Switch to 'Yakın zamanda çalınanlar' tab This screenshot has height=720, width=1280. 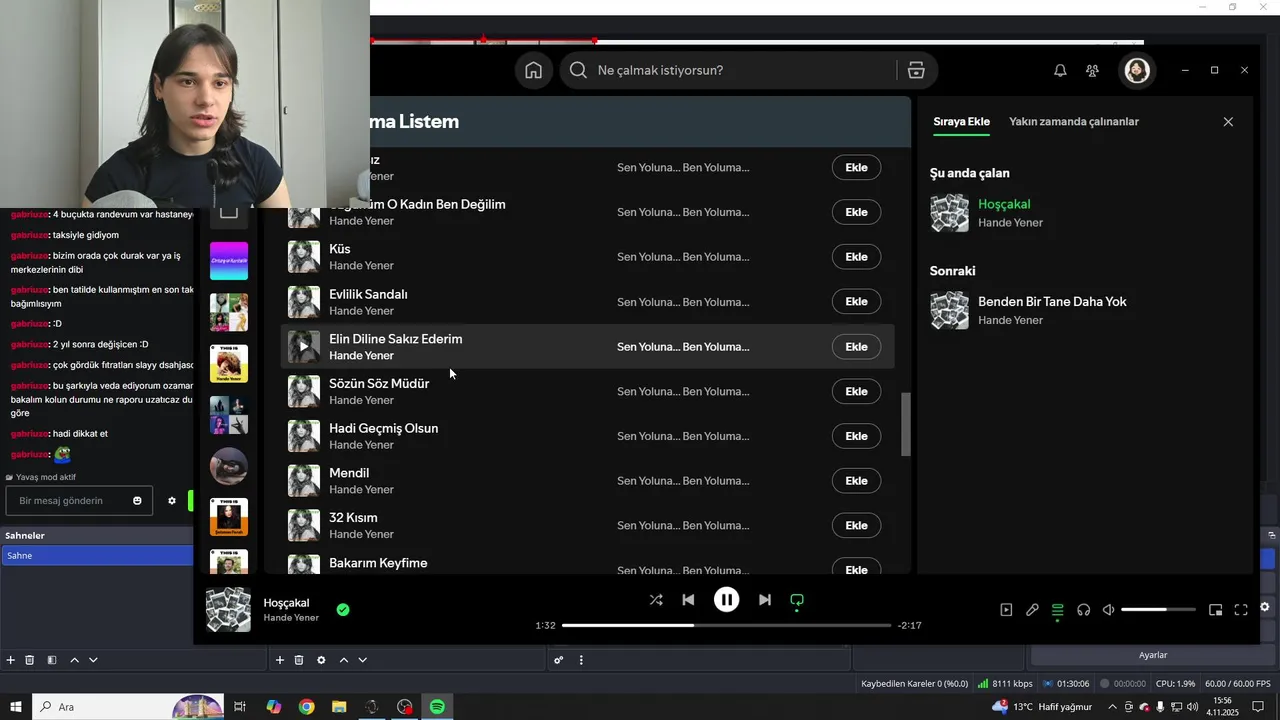(x=1074, y=122)
